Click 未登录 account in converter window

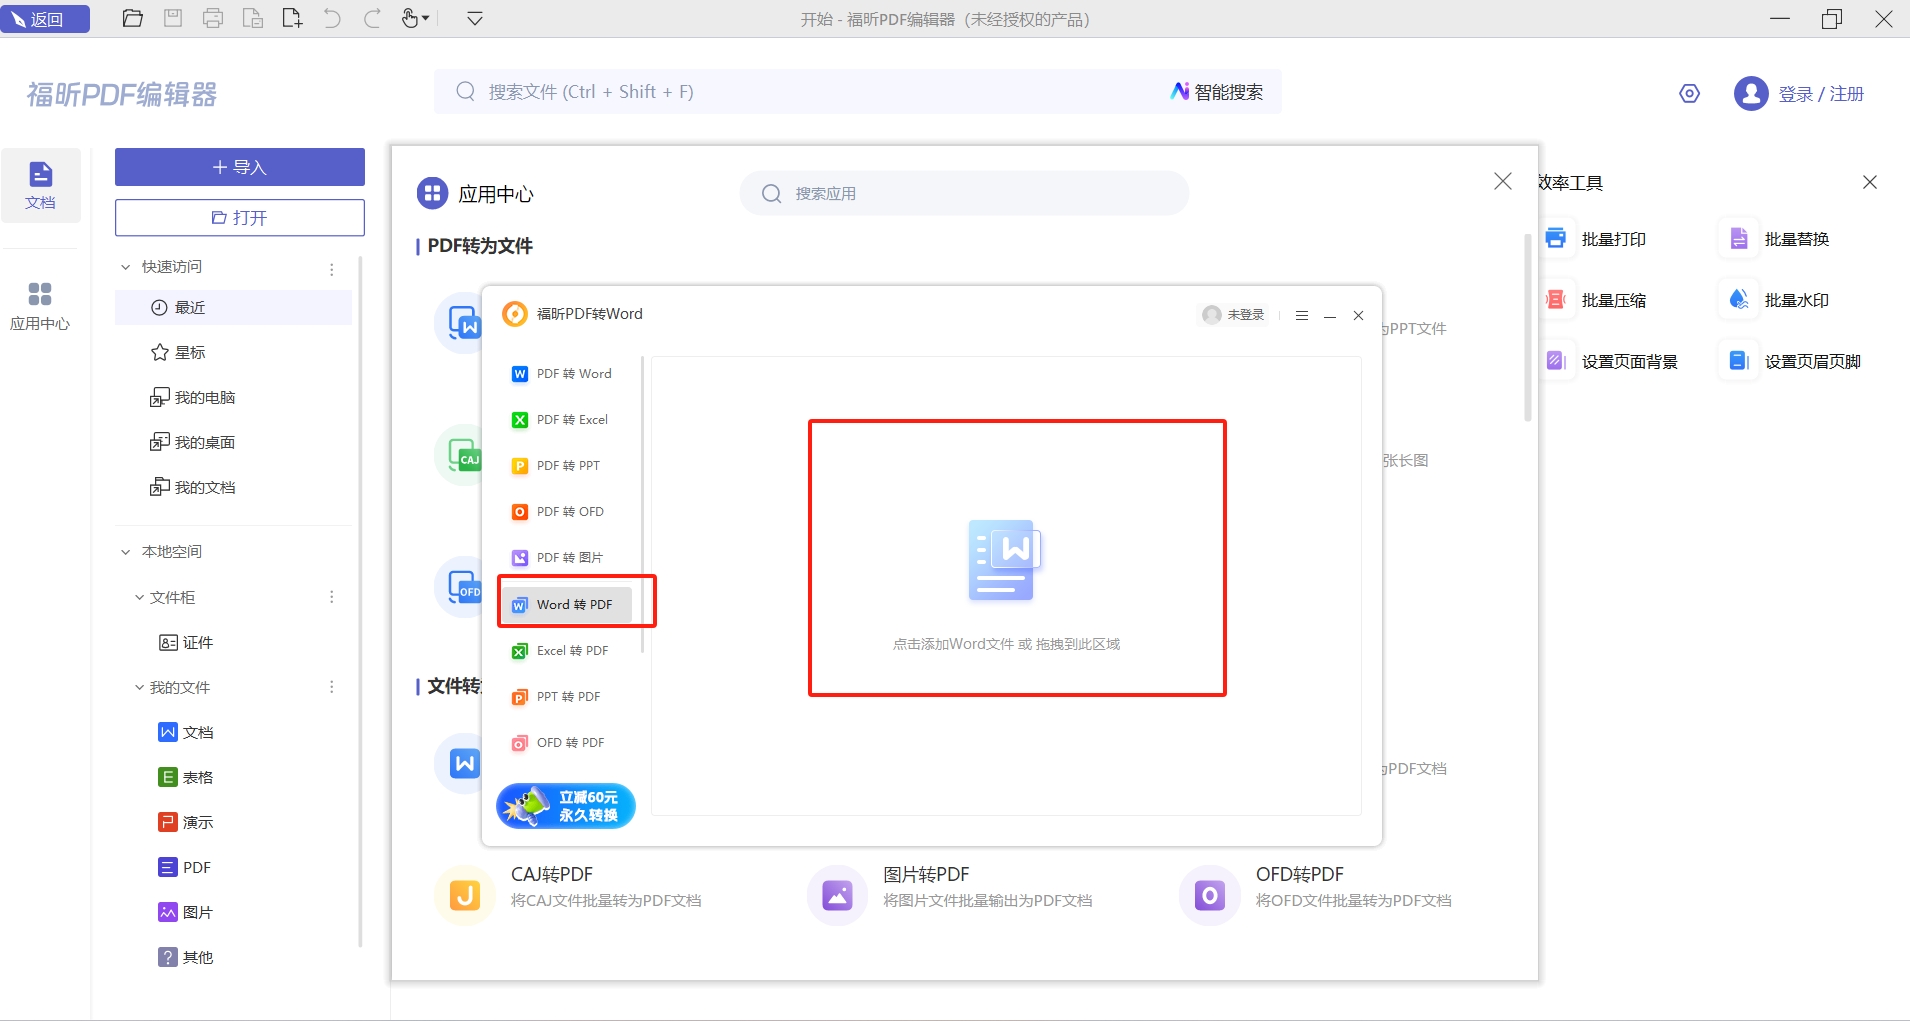1233,315
